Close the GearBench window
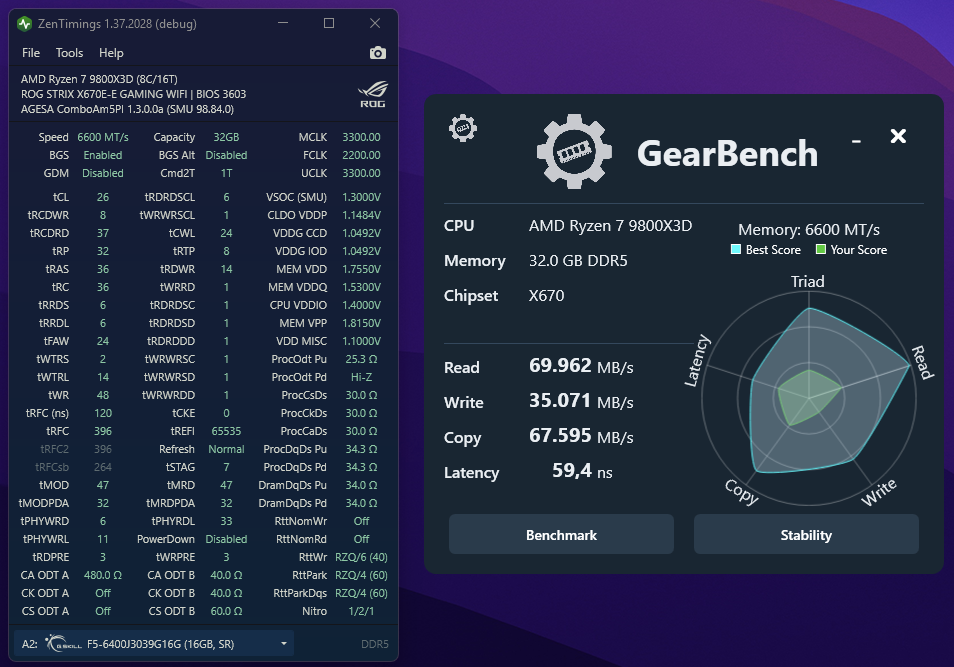 pos(898,136)
